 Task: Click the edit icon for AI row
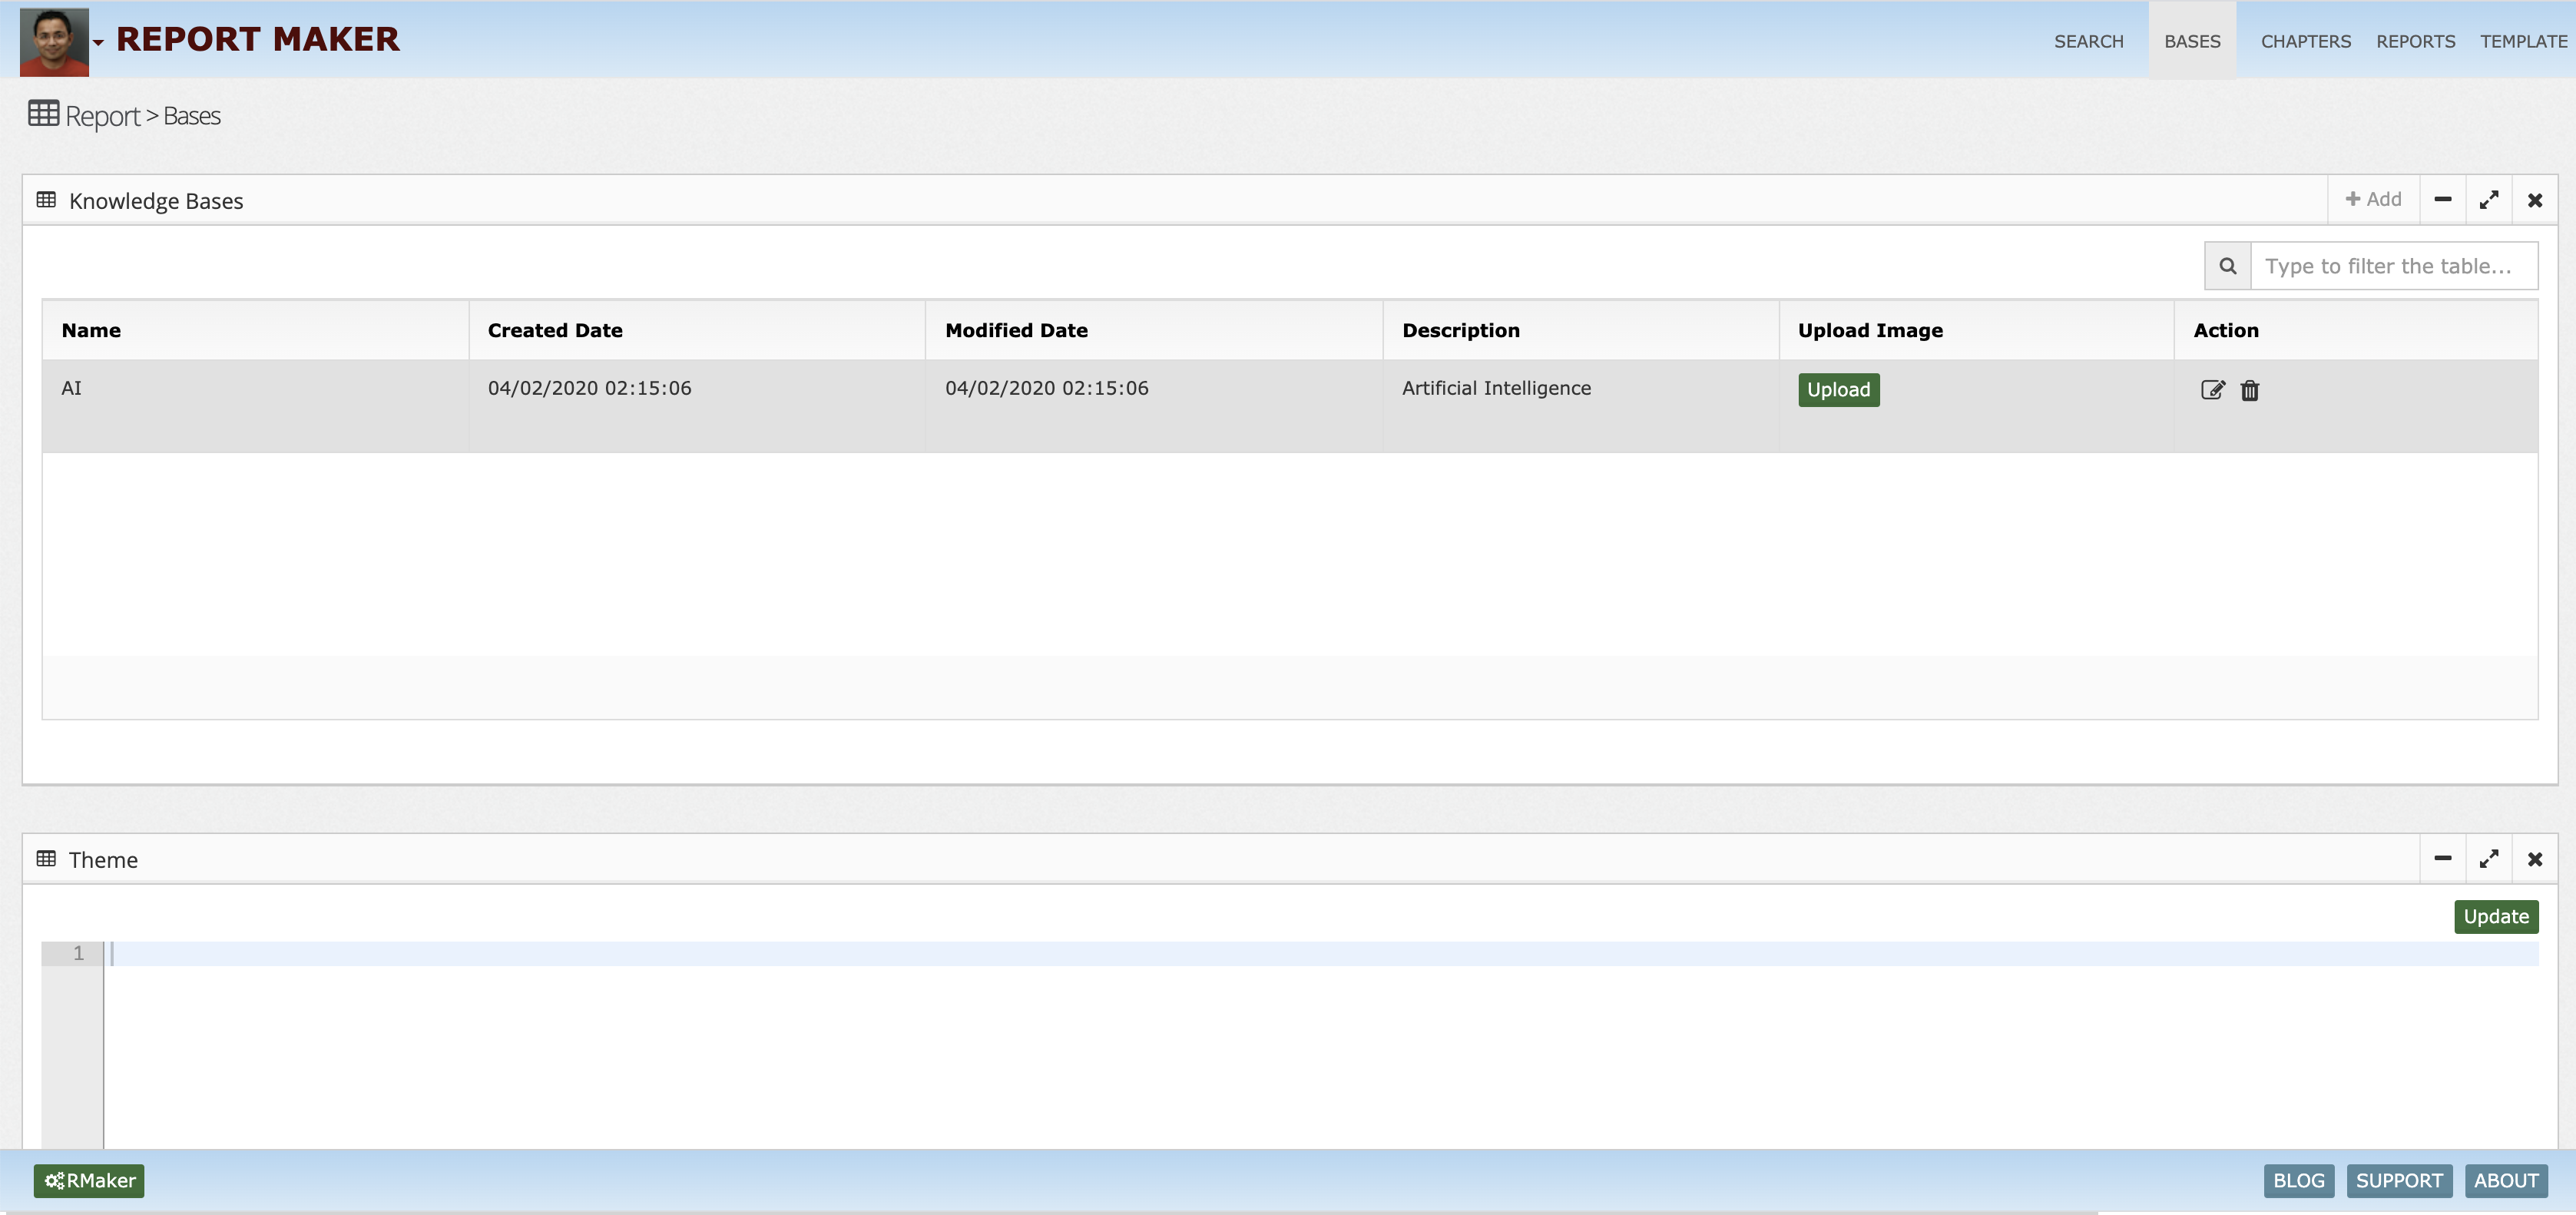coord(2212,390)
